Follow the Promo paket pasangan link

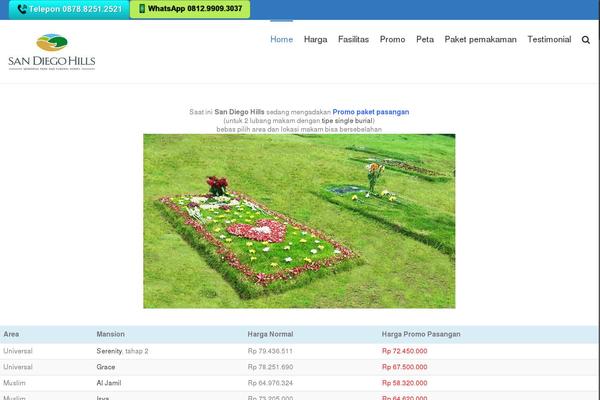click(x=371, y=112)
